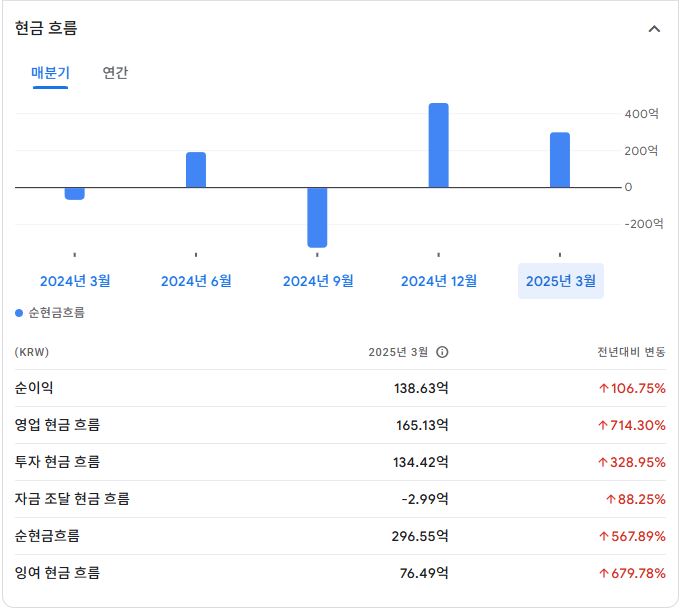Click the 134.42억 value
690x614 pixels.
point(421,462)
